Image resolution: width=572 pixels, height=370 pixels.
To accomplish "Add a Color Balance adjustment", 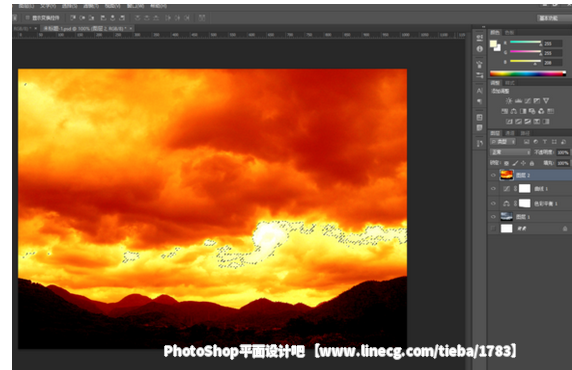I will [x=514, y=111].
